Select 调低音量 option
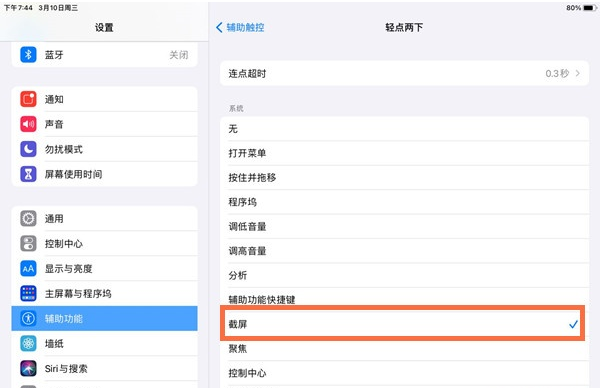 tap(404, 226)
